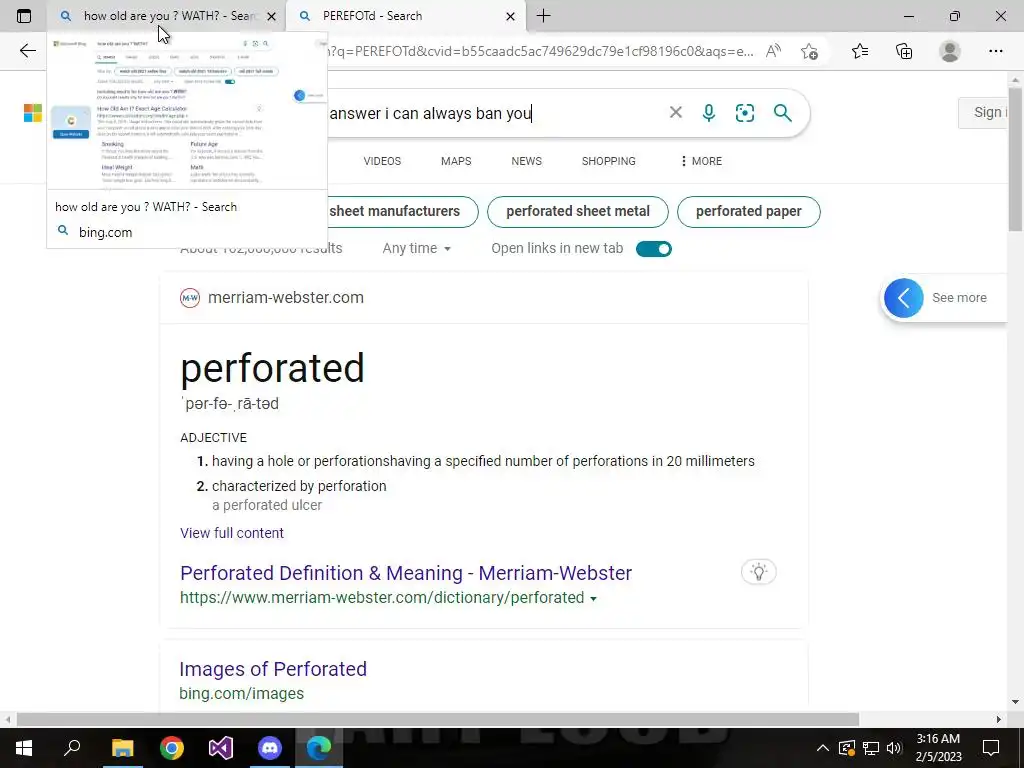1024x768 pixels.
Task: Go back using the browser back arrow
Action: coord(27,51)
